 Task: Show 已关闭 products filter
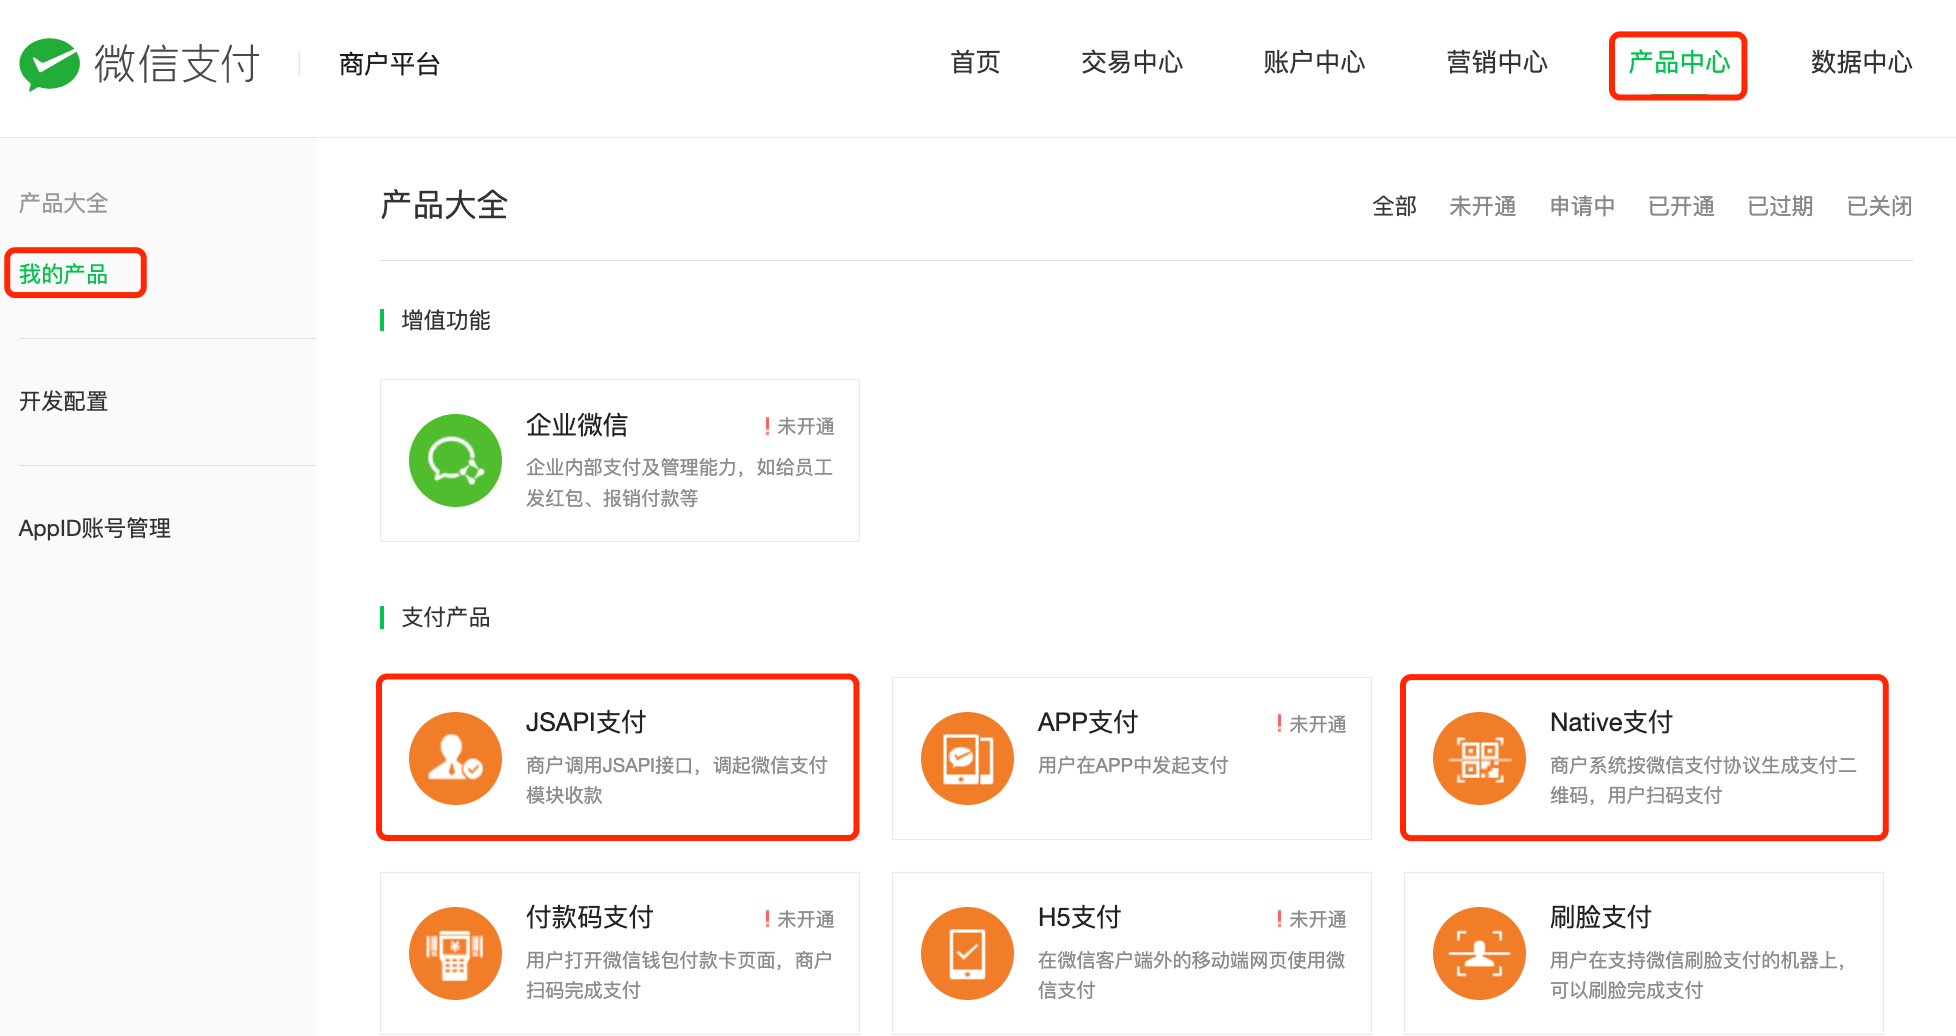click(1879, 206)
